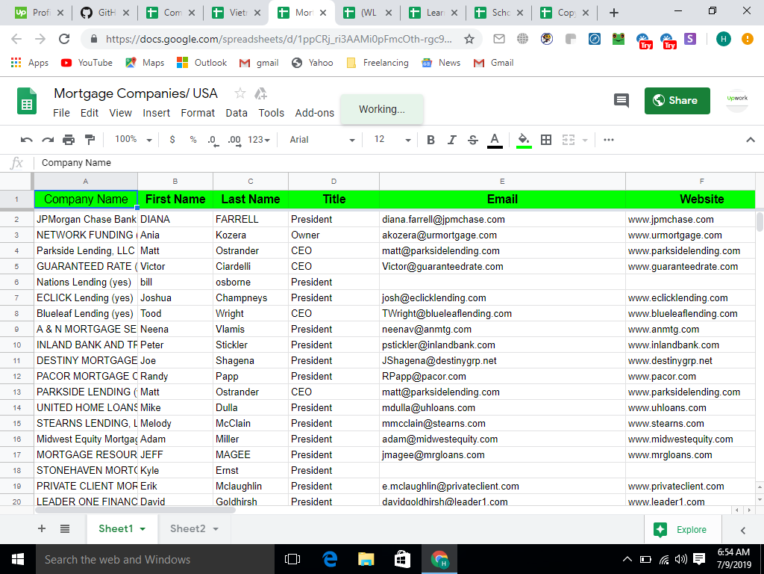Screen dimensions: 764x574
Task: Click the Undo icon in toolbar
Action: pos(26,140)
